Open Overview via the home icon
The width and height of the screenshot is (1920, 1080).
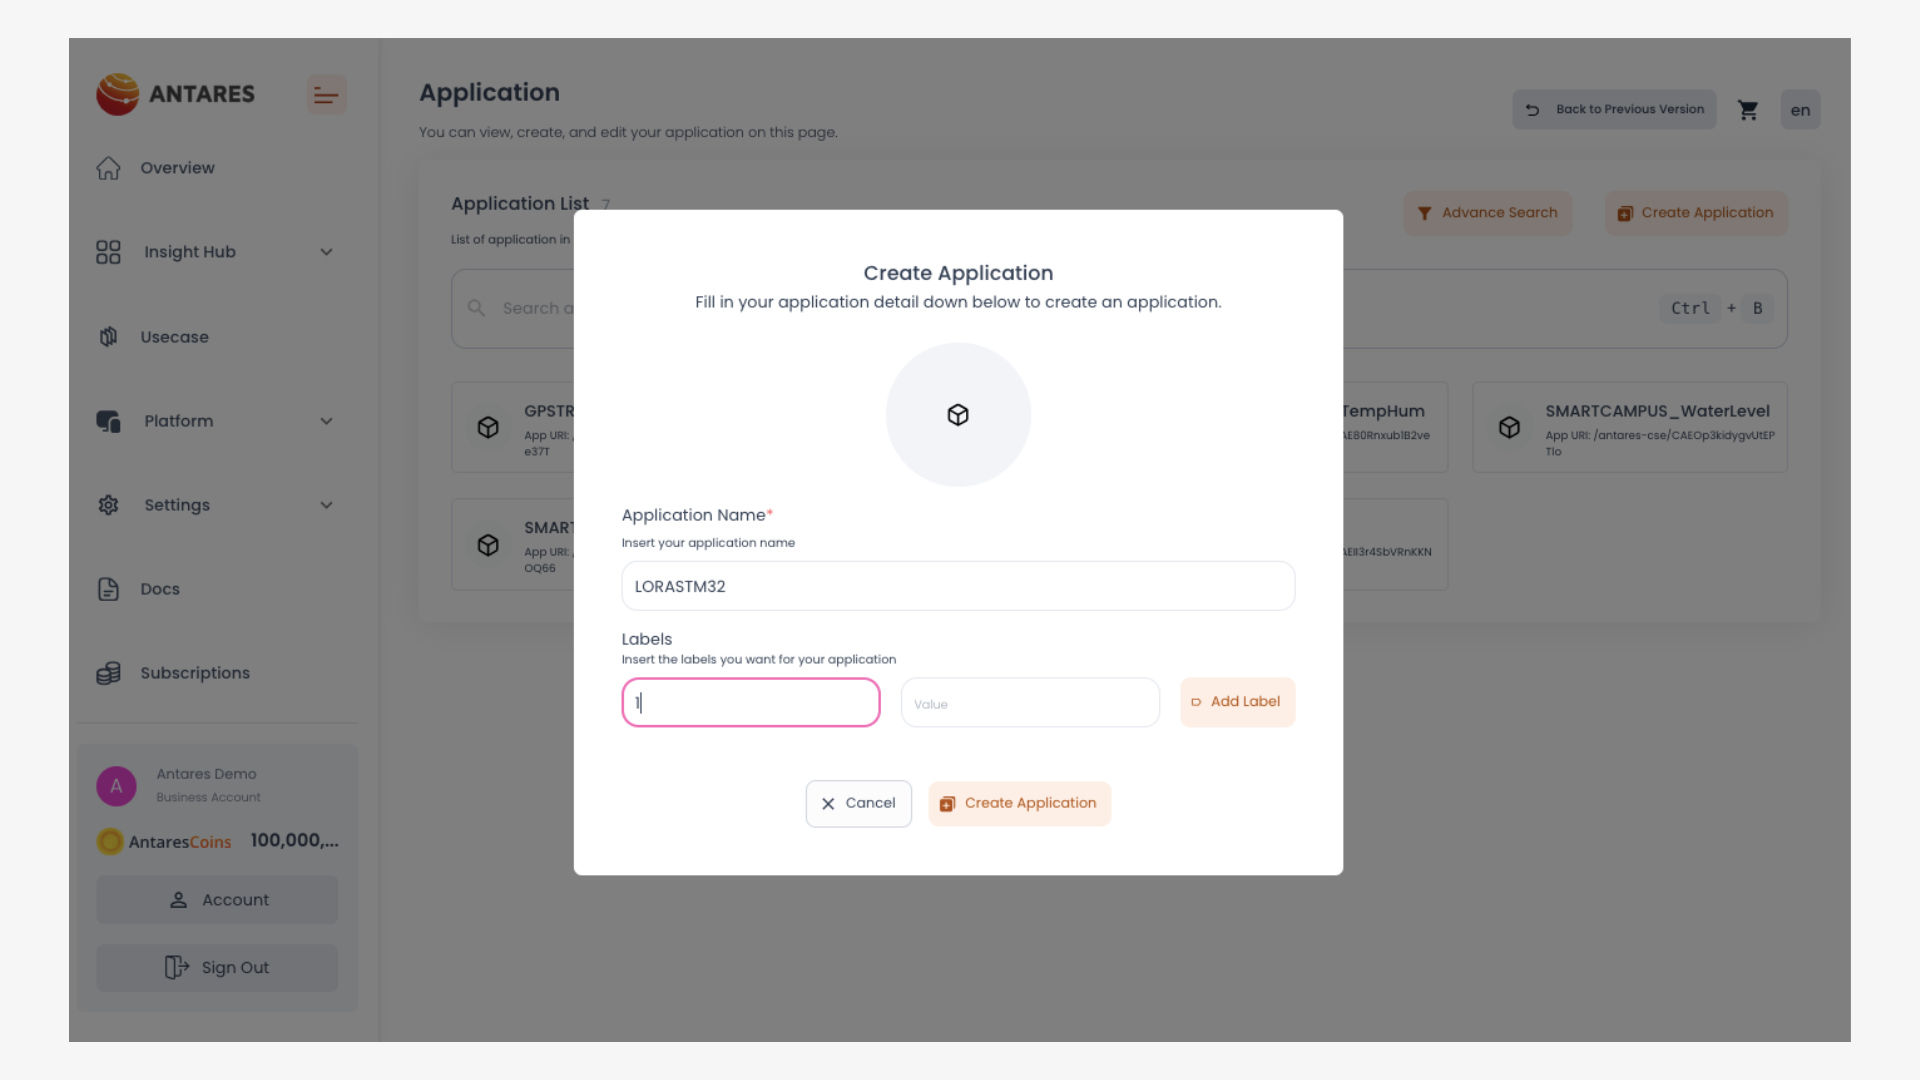(108, 168)
